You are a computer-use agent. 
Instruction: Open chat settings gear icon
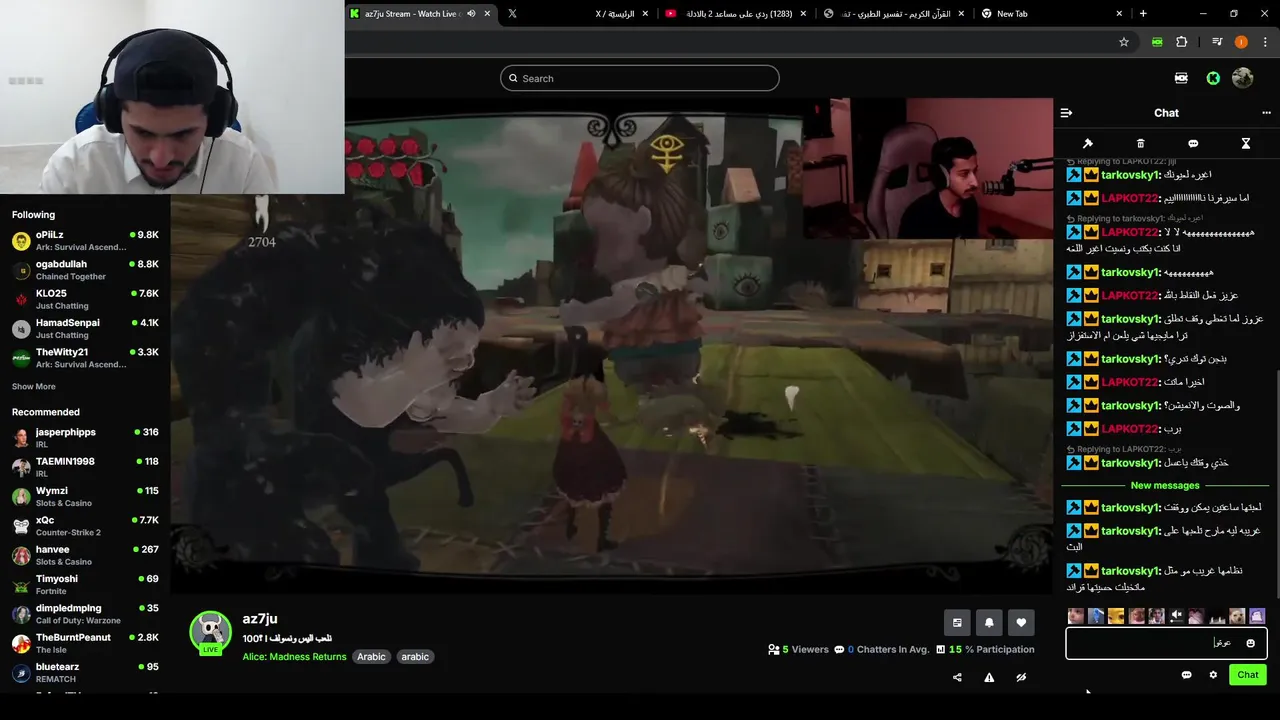click(1213, 675)
